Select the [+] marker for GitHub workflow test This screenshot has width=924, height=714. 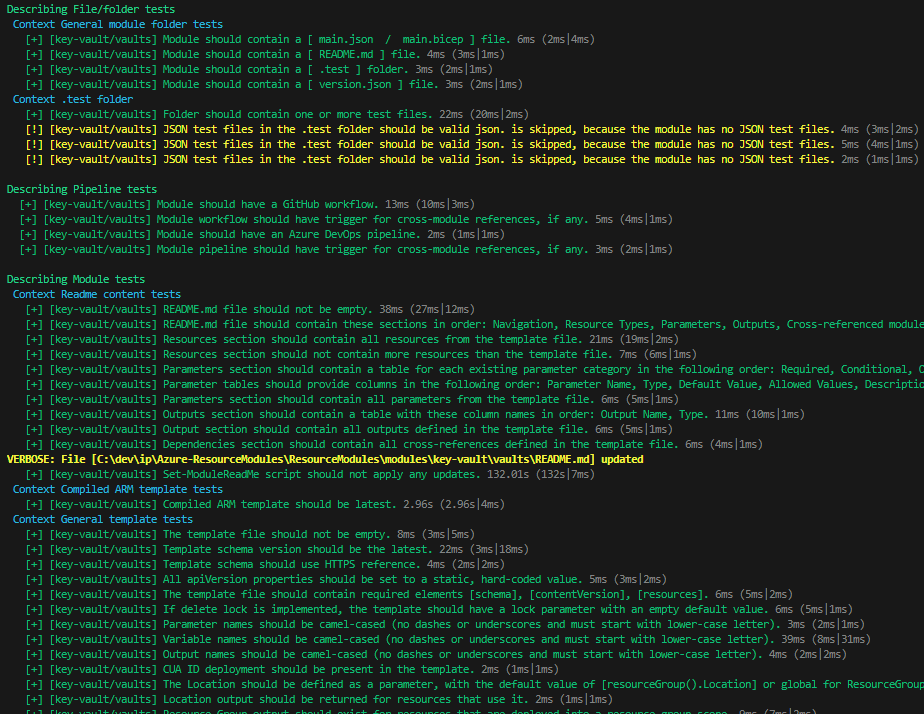point(34,203)
